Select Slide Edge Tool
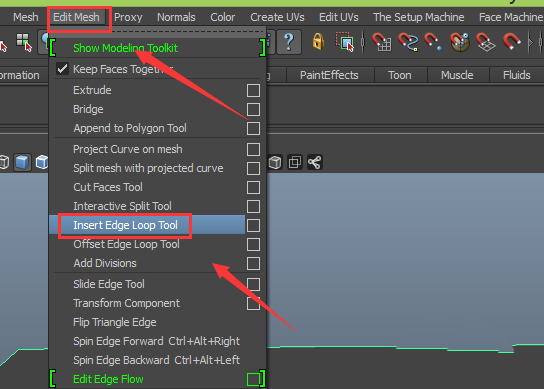This screenshot has width=544, height=389. [x=109, y=284]
